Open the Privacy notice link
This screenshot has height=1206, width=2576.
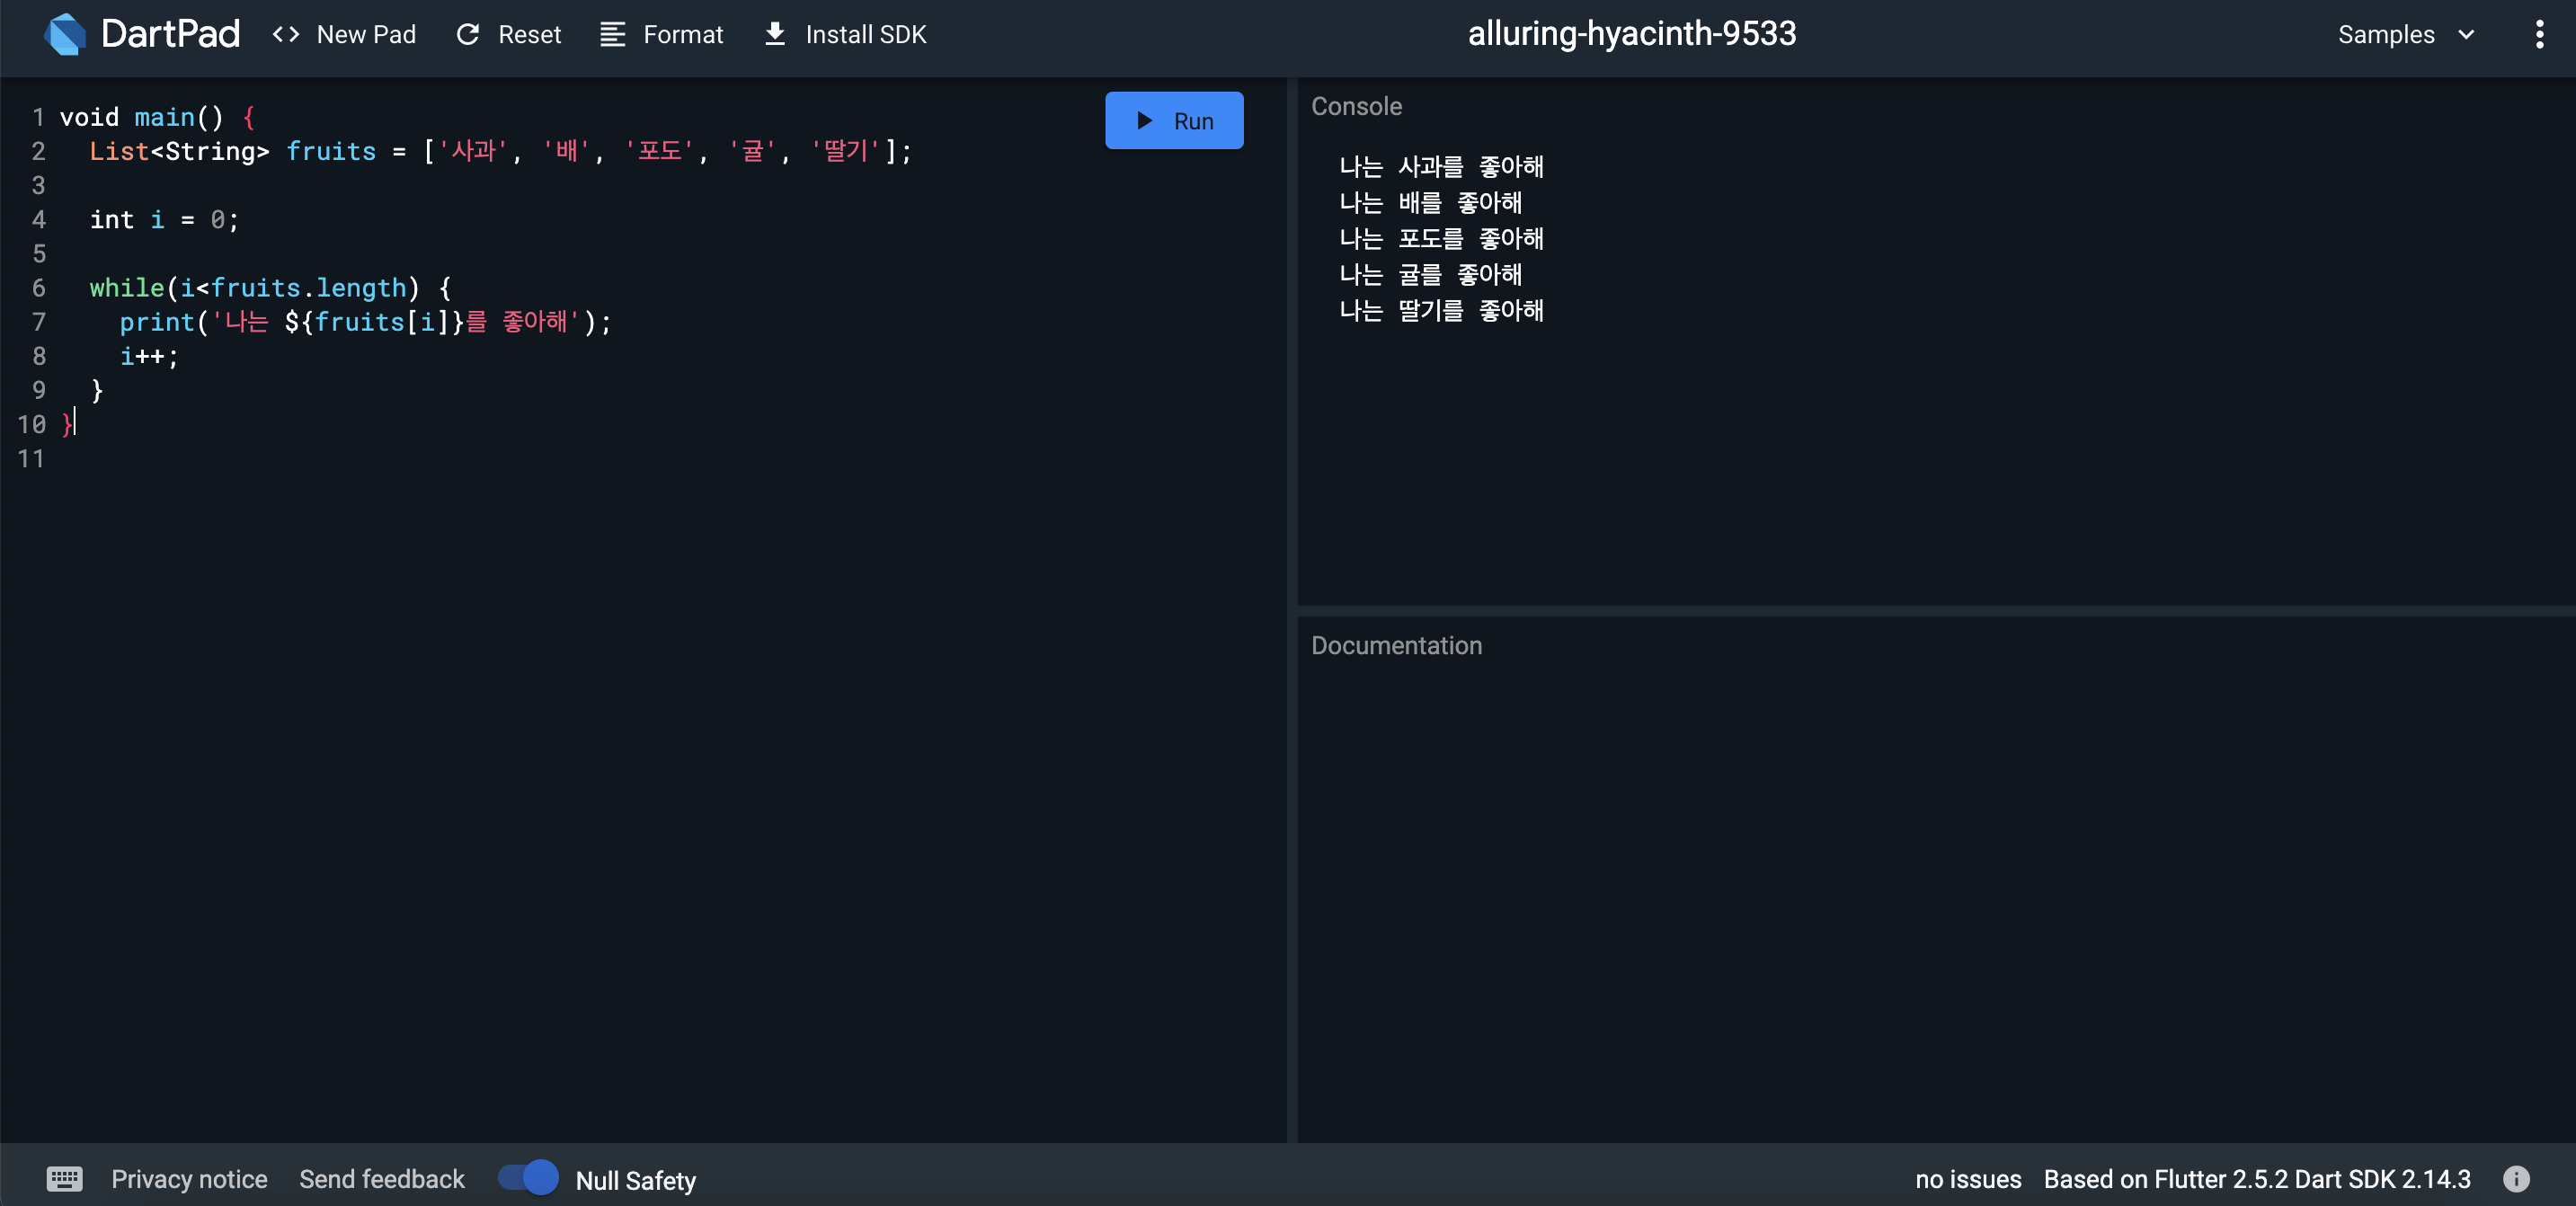point(189,1178)
